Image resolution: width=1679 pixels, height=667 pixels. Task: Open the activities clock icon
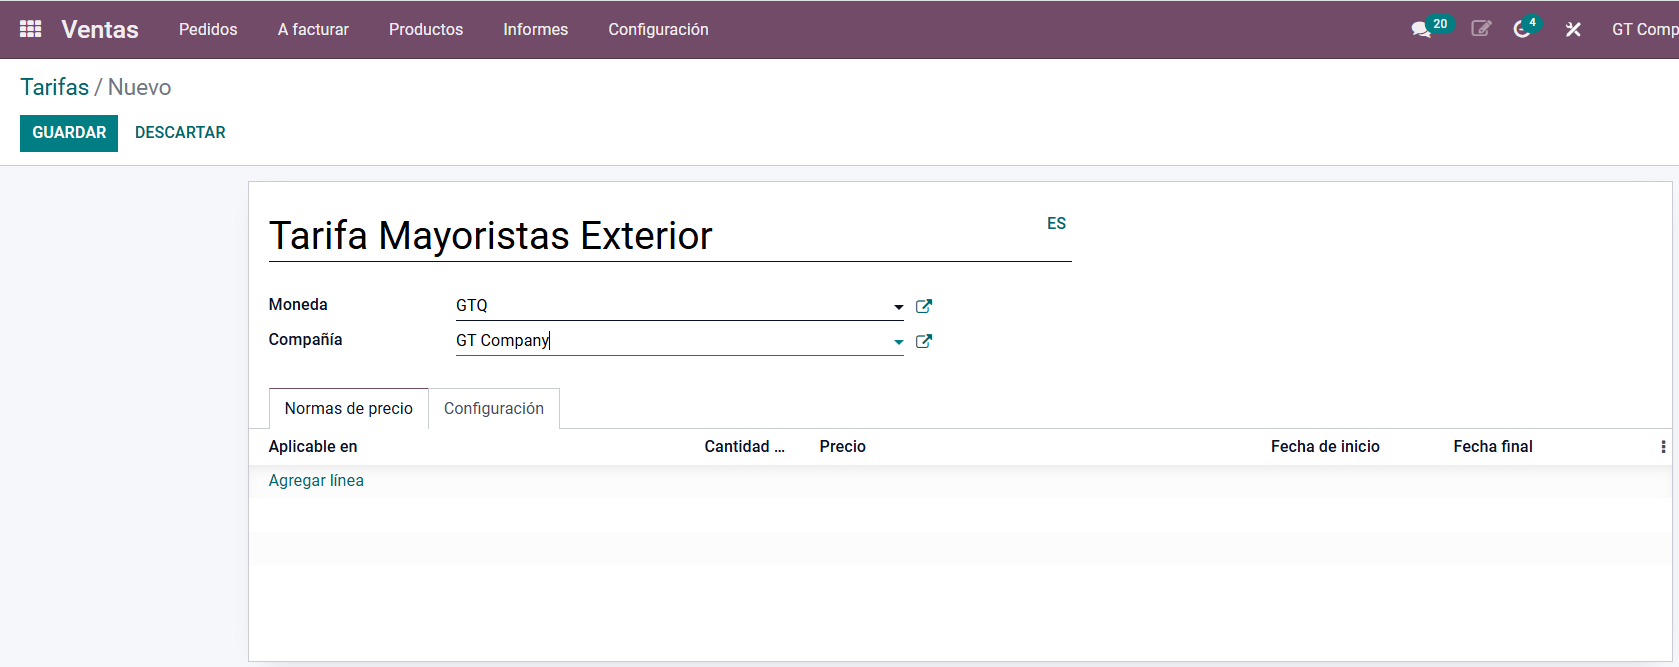pyautogui.click(x=1522, y=29)
